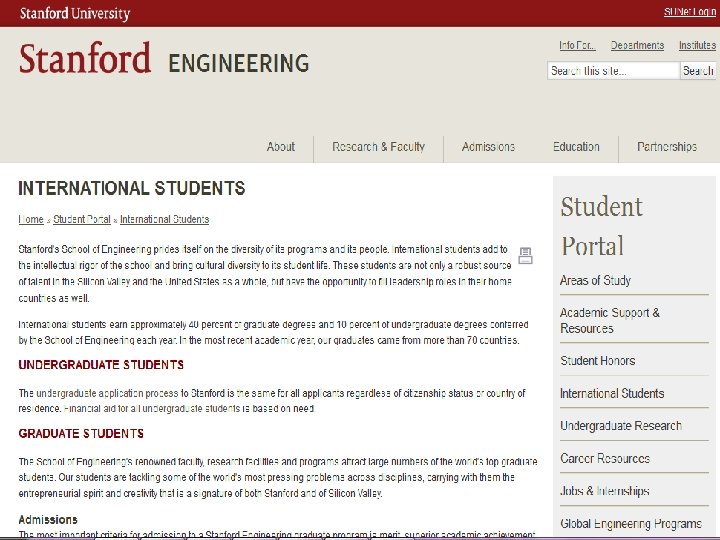Click the Search button
The height and width of the screenshot is (540, 720).
(x=698, y=71)
